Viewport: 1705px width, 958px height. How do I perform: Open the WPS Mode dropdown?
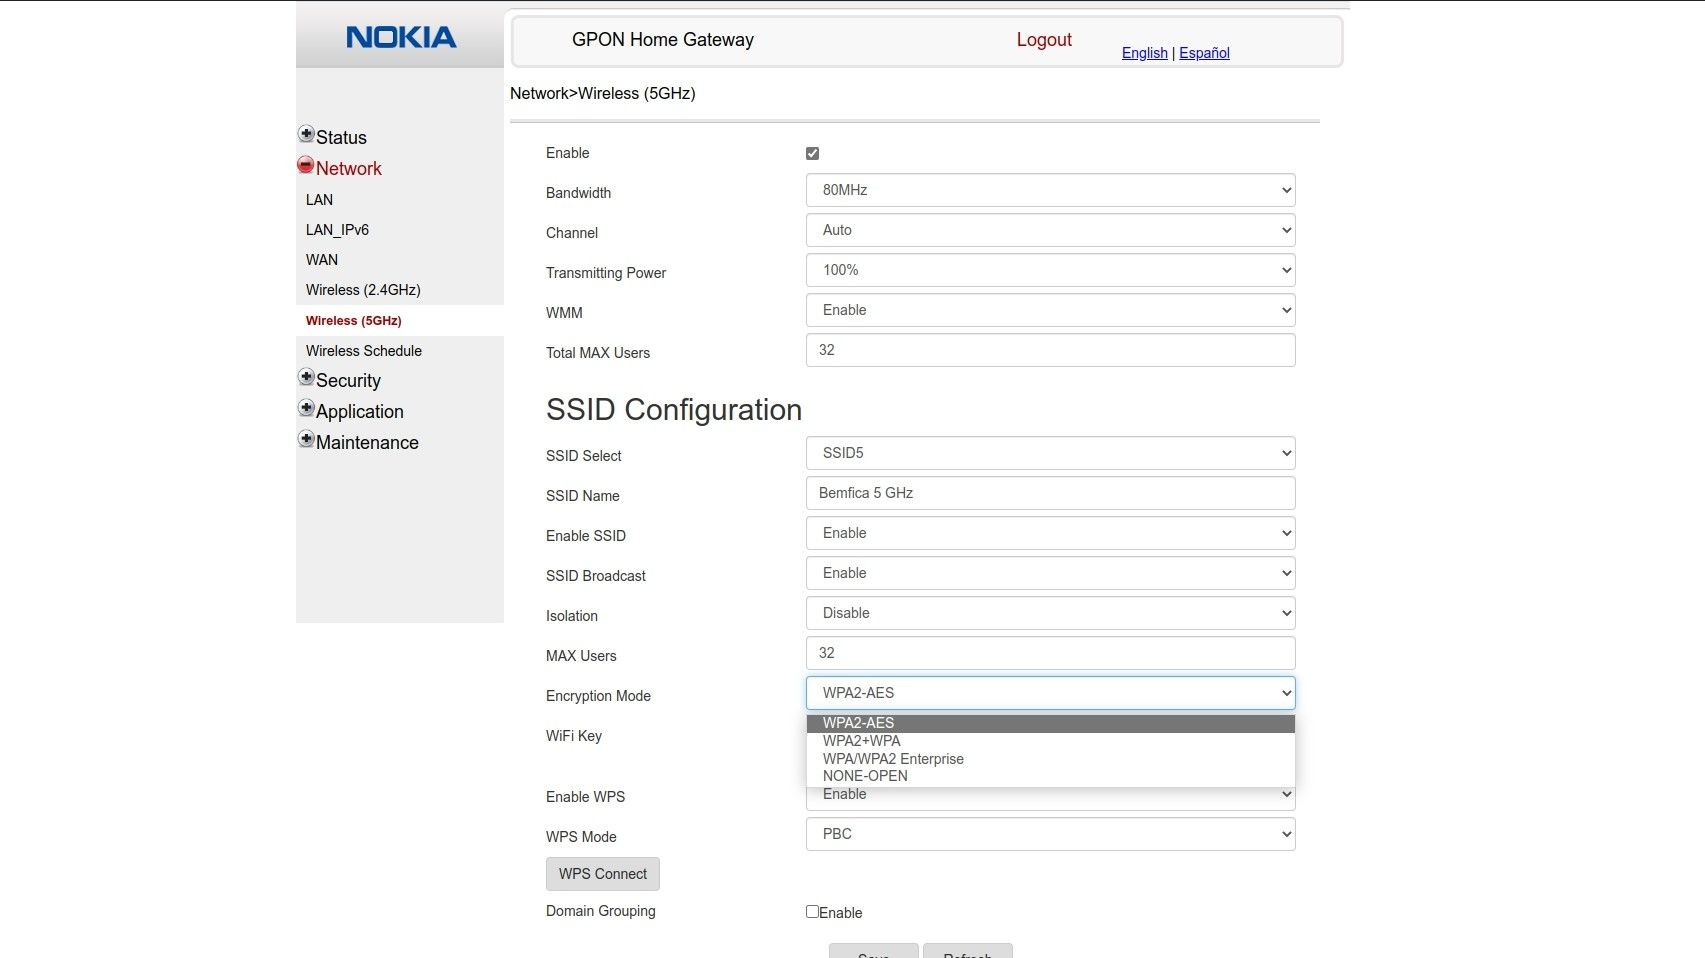(1050, 833)
